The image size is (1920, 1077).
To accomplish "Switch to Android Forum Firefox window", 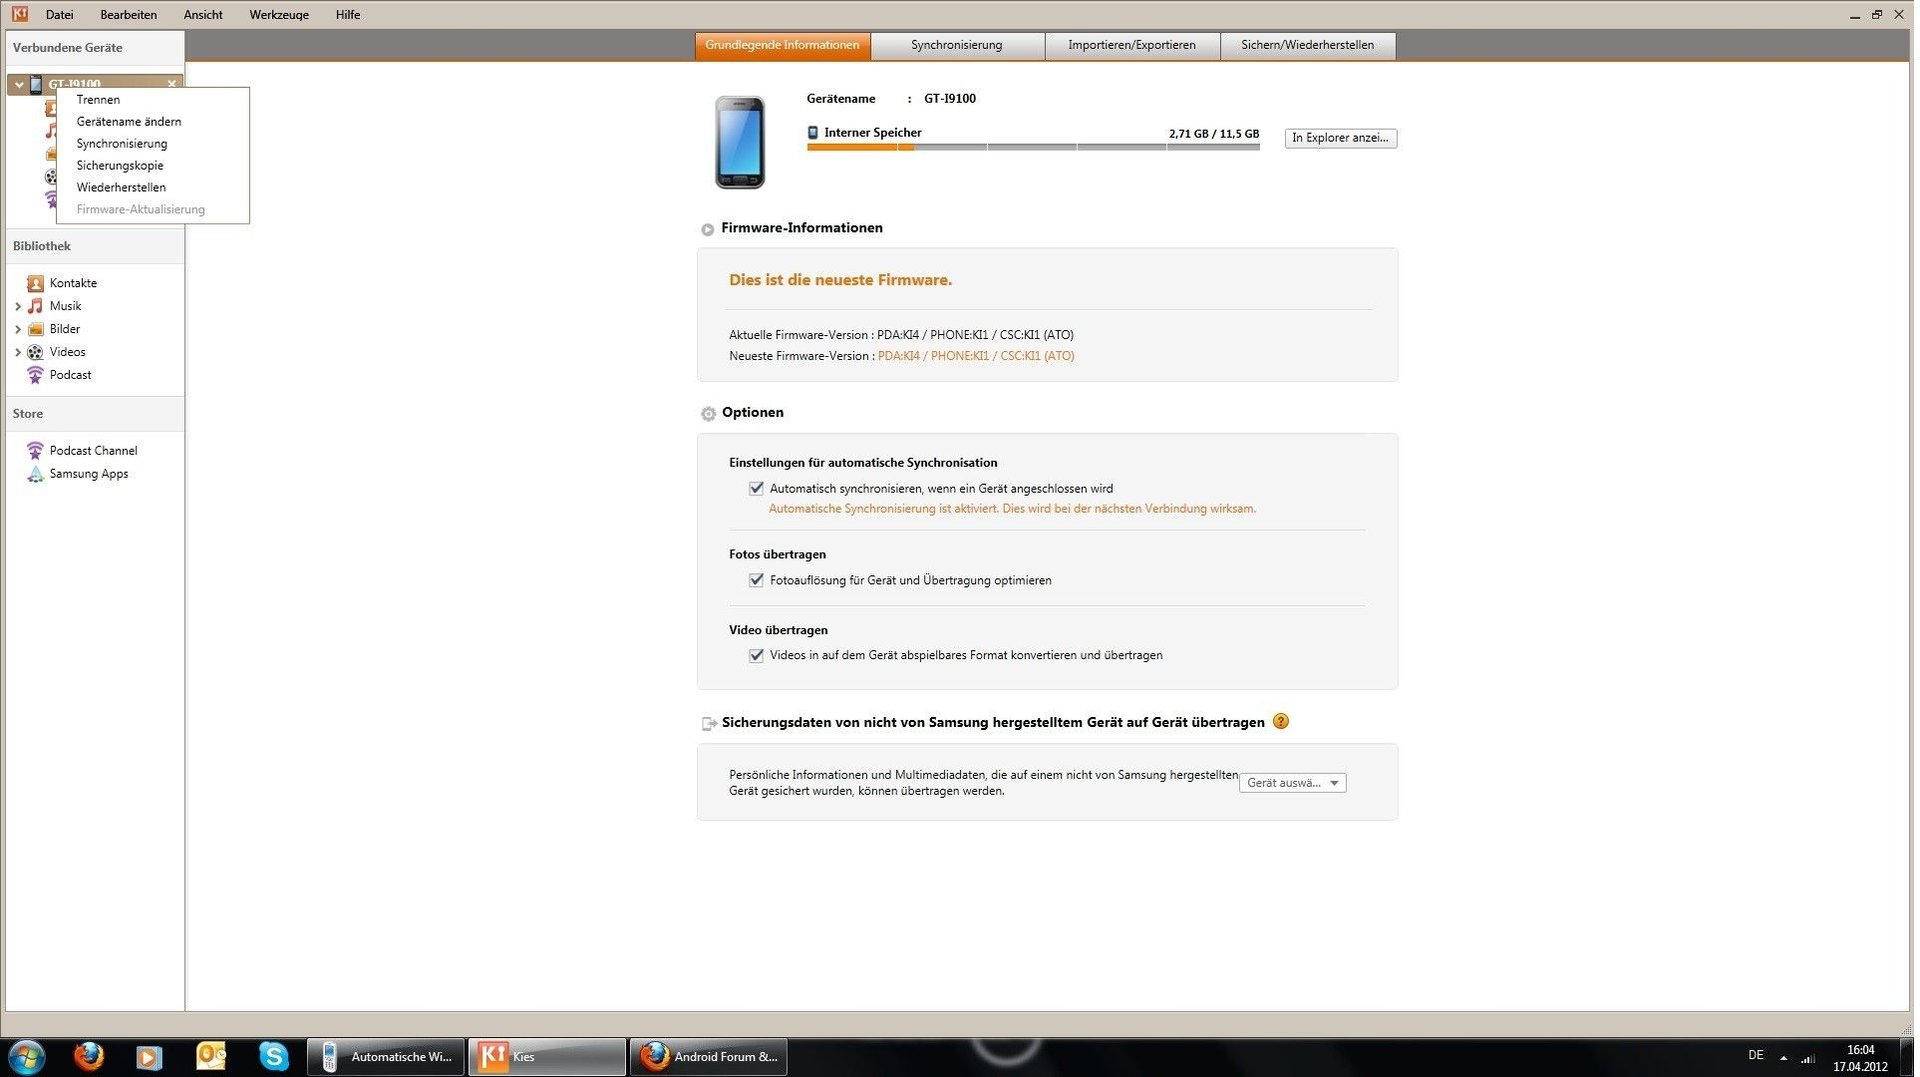I will click(709, 1057).
